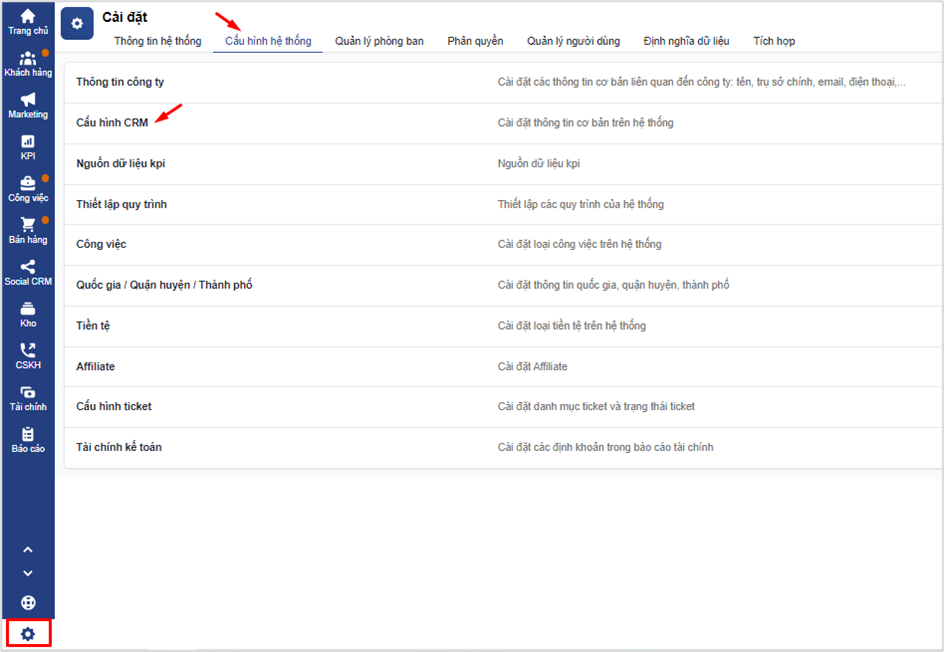944x652 pixels.
Task: Open the KPI chart module
Action: click(28, 147)
